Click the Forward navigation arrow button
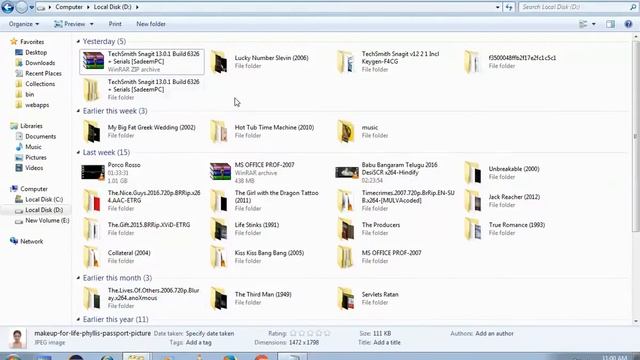This screenshot has width=640, height=360. point(22,7)
